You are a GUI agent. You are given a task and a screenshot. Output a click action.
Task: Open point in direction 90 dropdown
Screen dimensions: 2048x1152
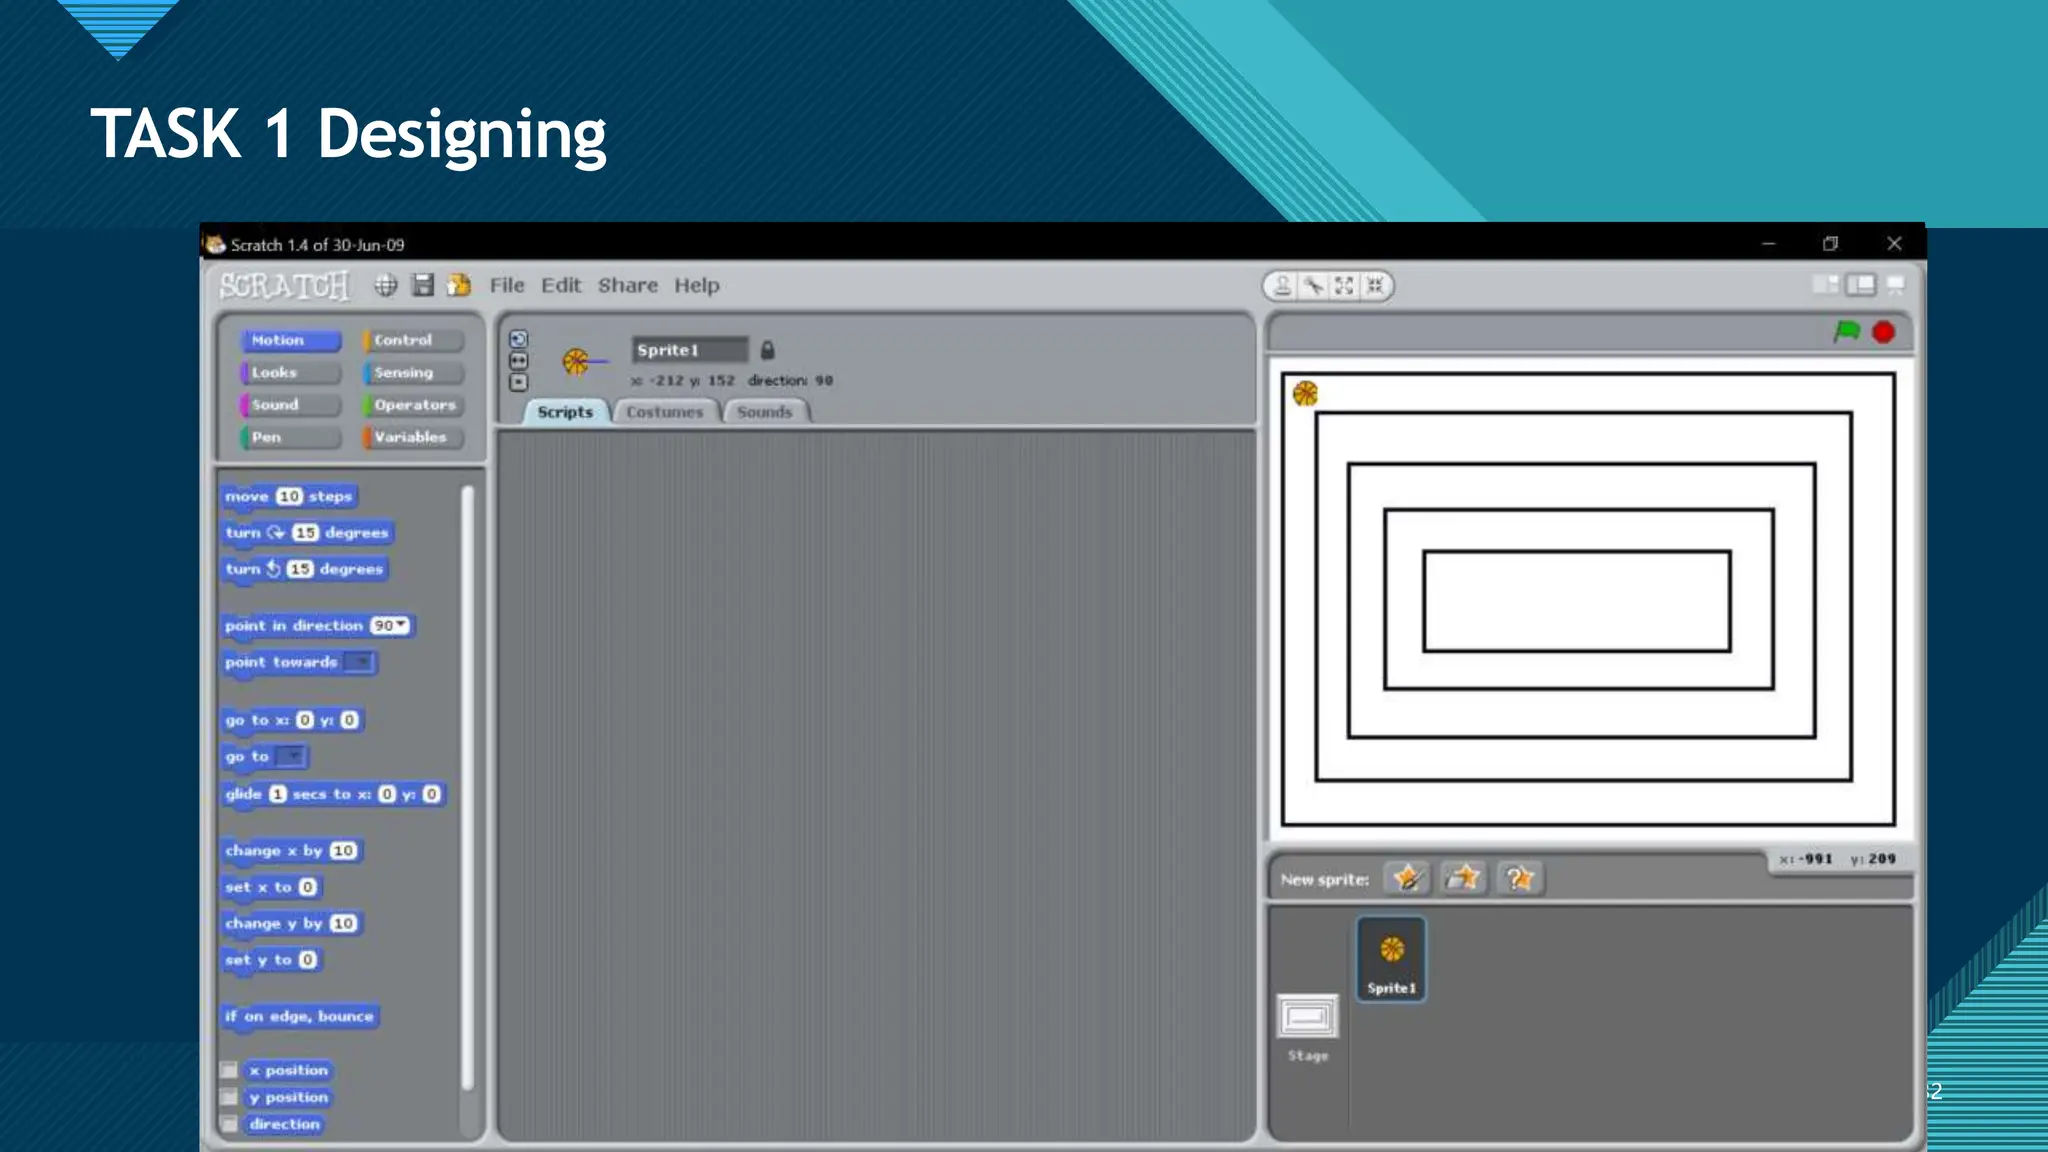tap(390, 625)
